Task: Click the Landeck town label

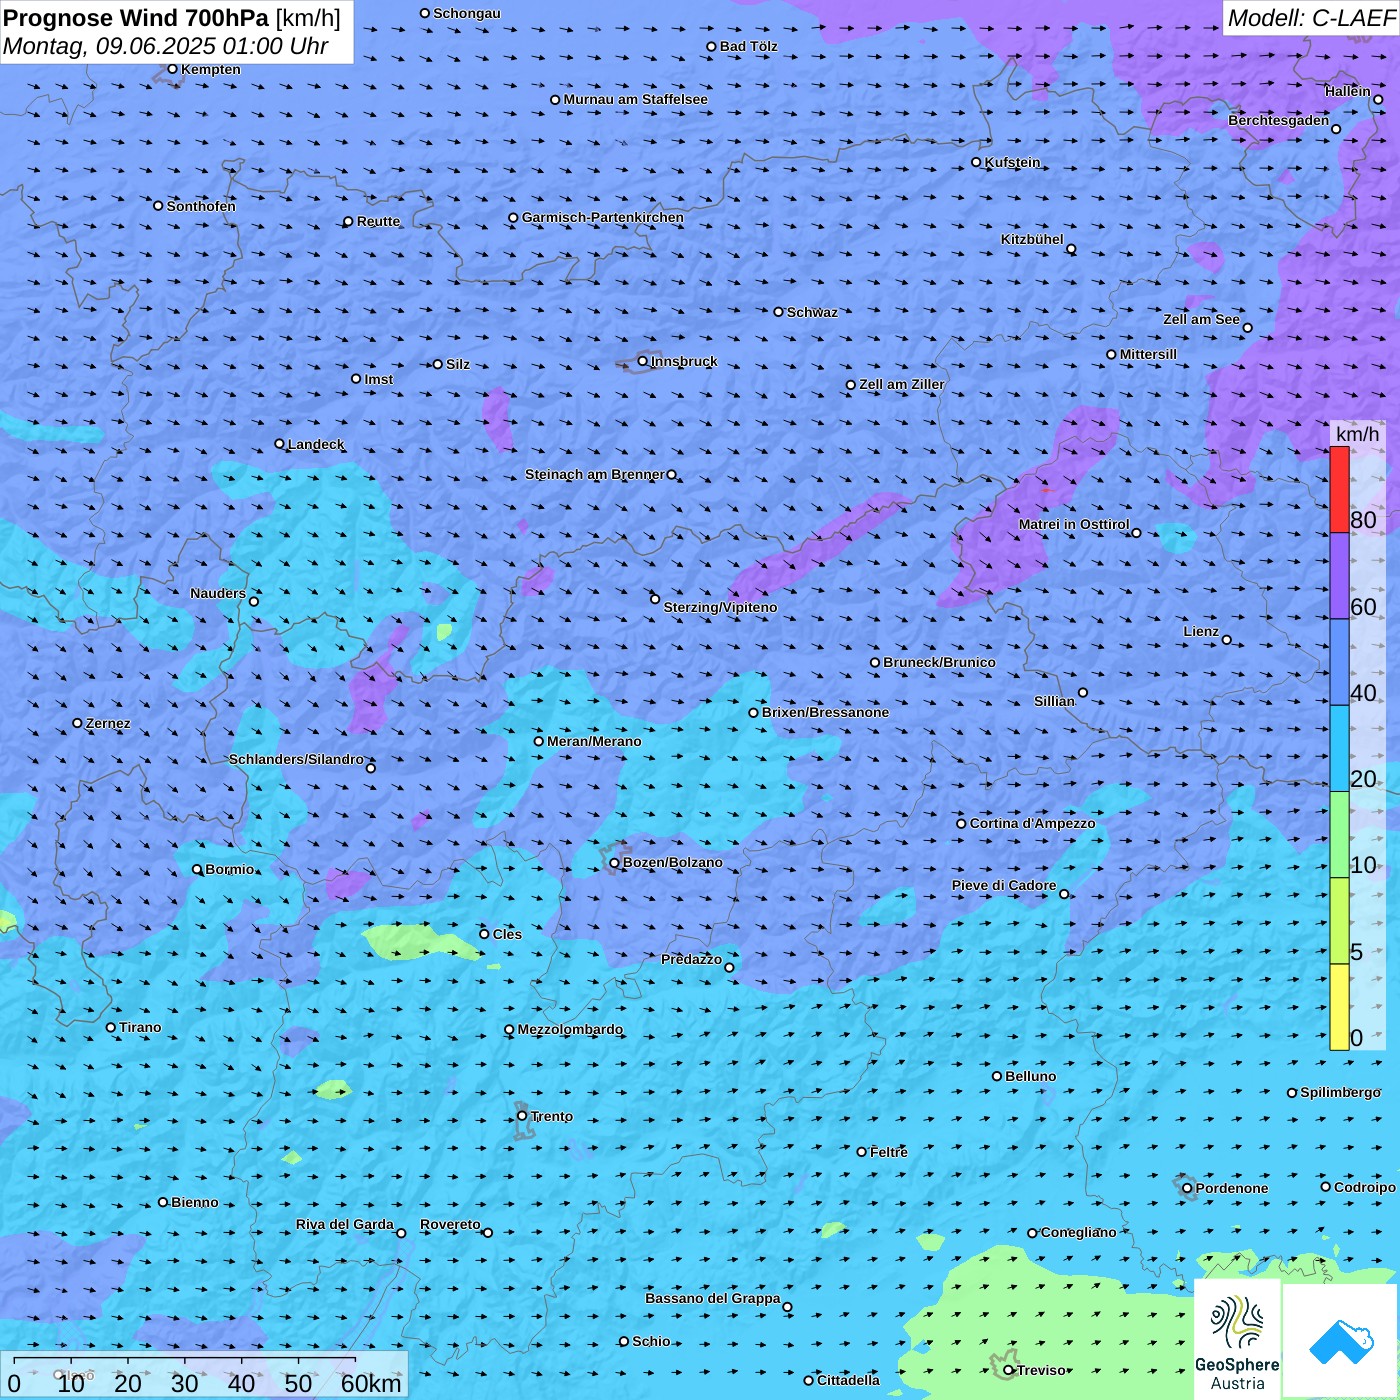Action: click(x=316, y=444)
